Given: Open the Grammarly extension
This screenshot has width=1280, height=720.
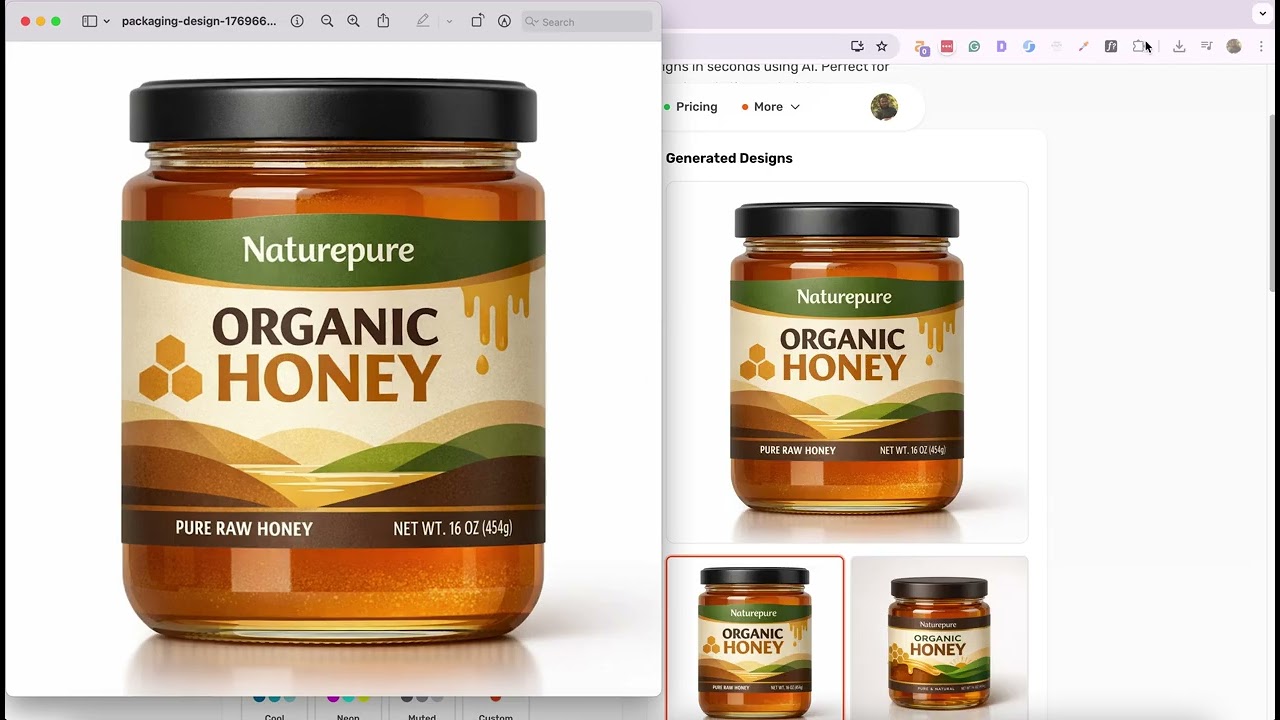Looking at the screenshot, I should (x=974, y=46).
